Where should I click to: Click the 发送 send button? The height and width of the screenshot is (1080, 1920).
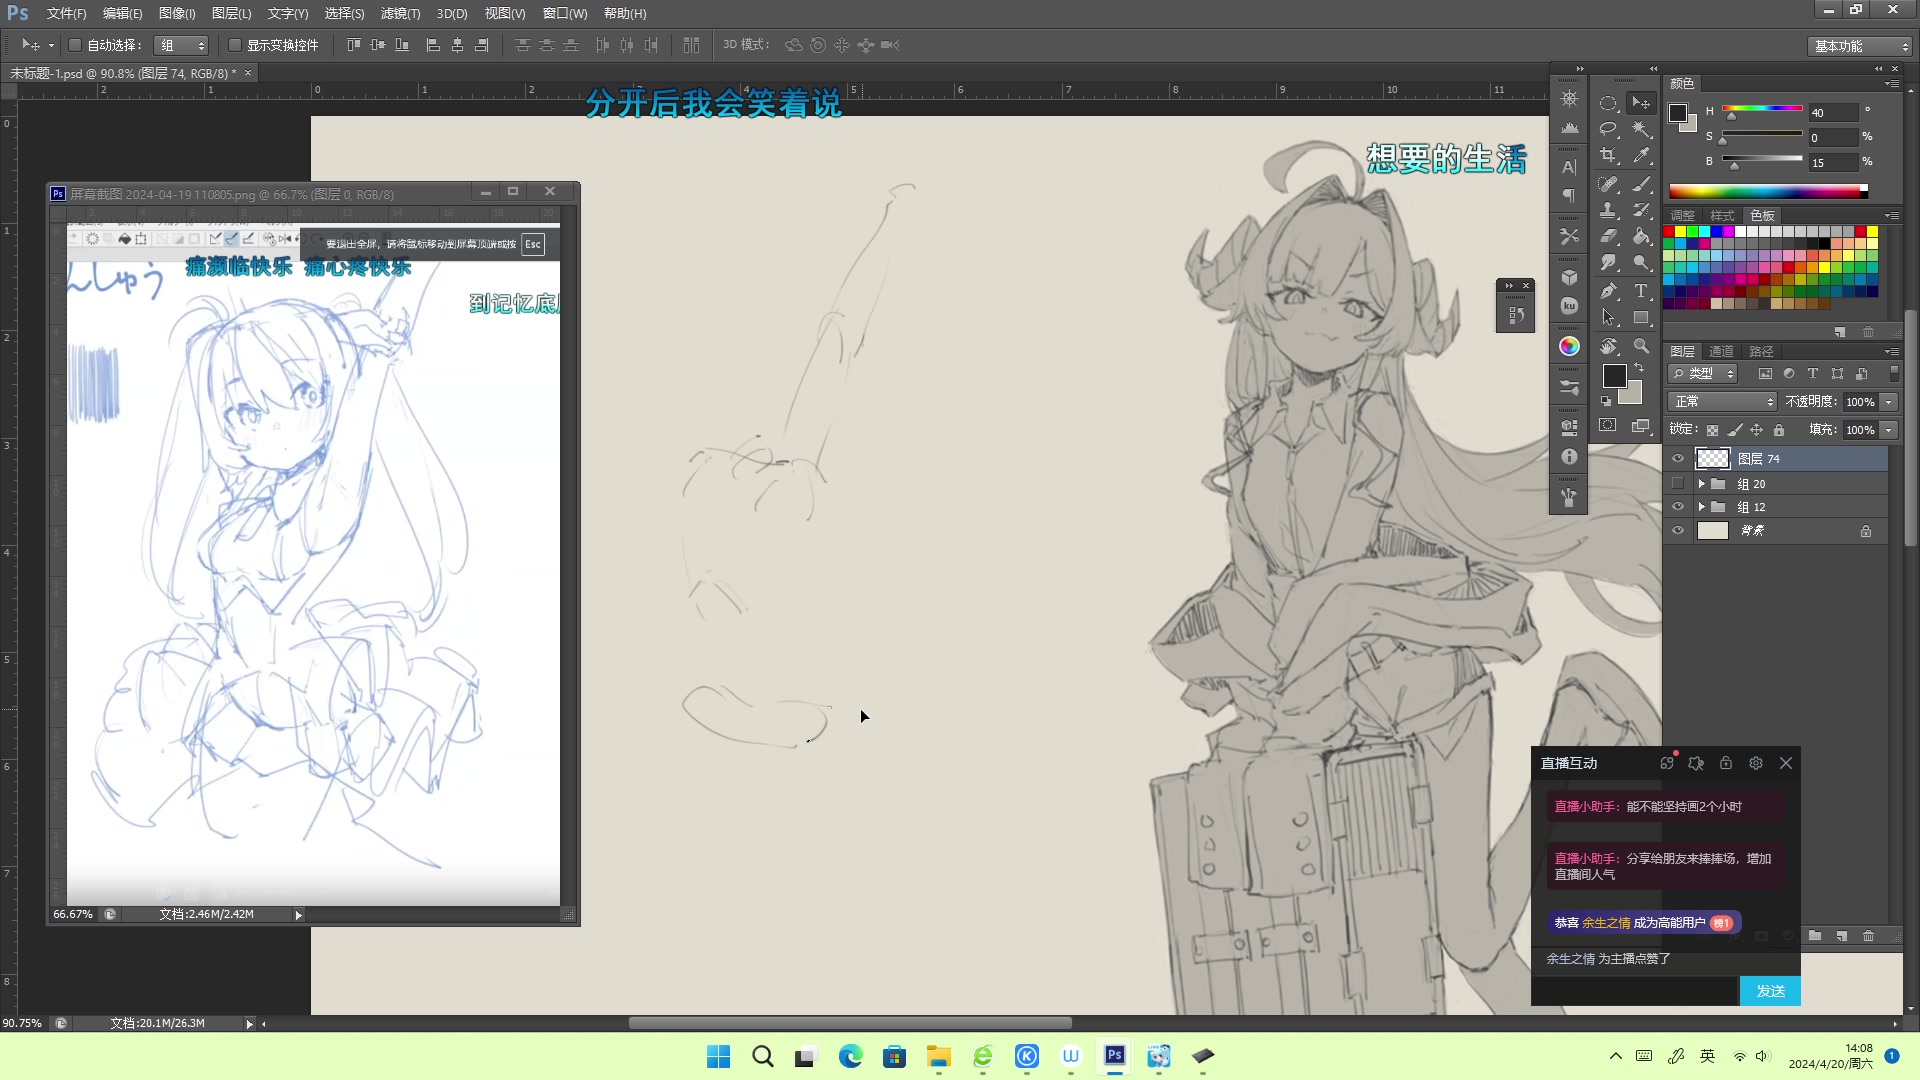[x=1770, y=991]
